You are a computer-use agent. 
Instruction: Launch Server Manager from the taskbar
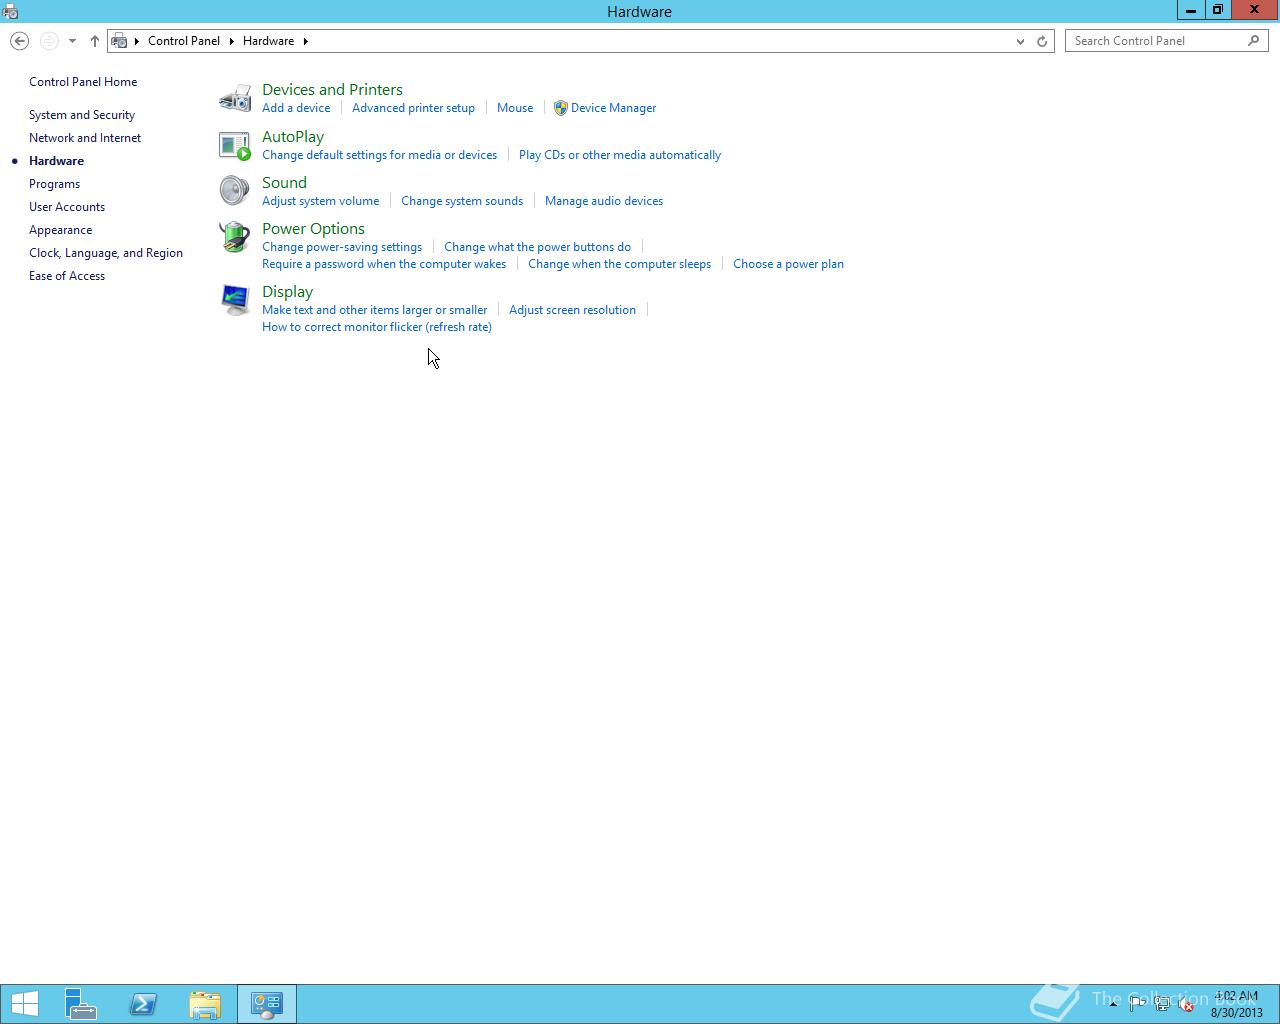point(81,1004)
